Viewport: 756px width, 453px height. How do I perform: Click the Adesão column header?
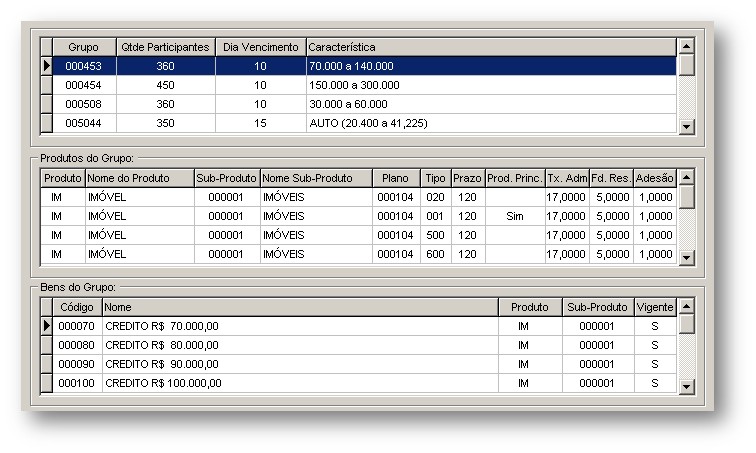click(x=655, y=178)
